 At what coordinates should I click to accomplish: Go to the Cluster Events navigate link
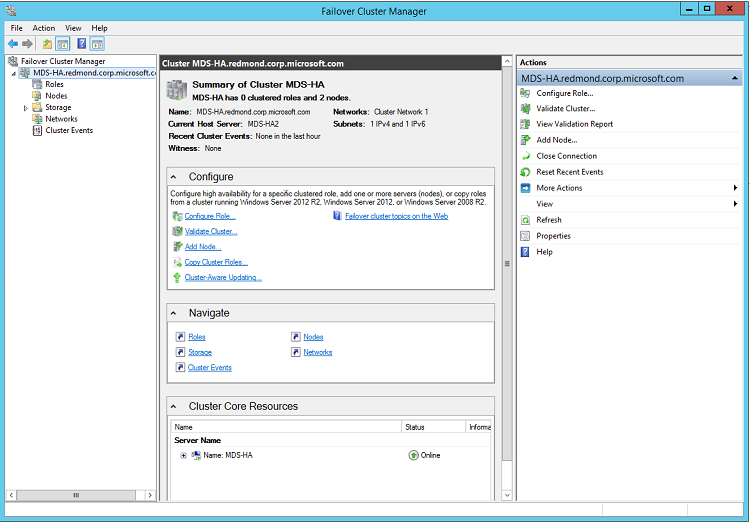click(210, 368)
